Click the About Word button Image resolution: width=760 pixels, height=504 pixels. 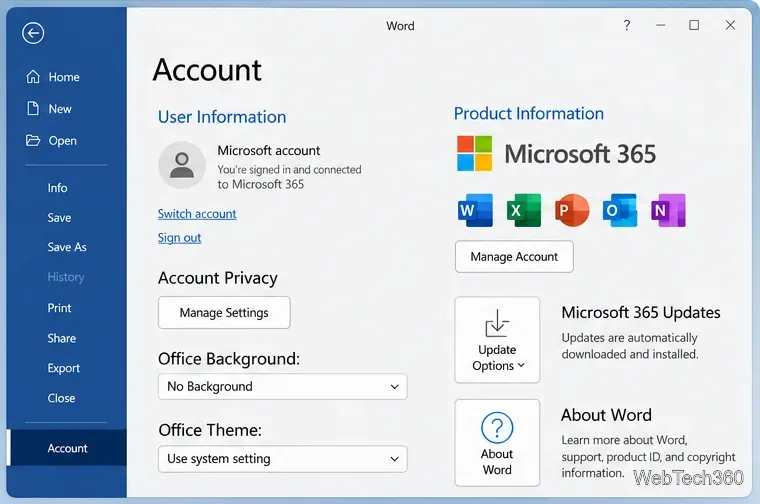[x=497, y=442]
